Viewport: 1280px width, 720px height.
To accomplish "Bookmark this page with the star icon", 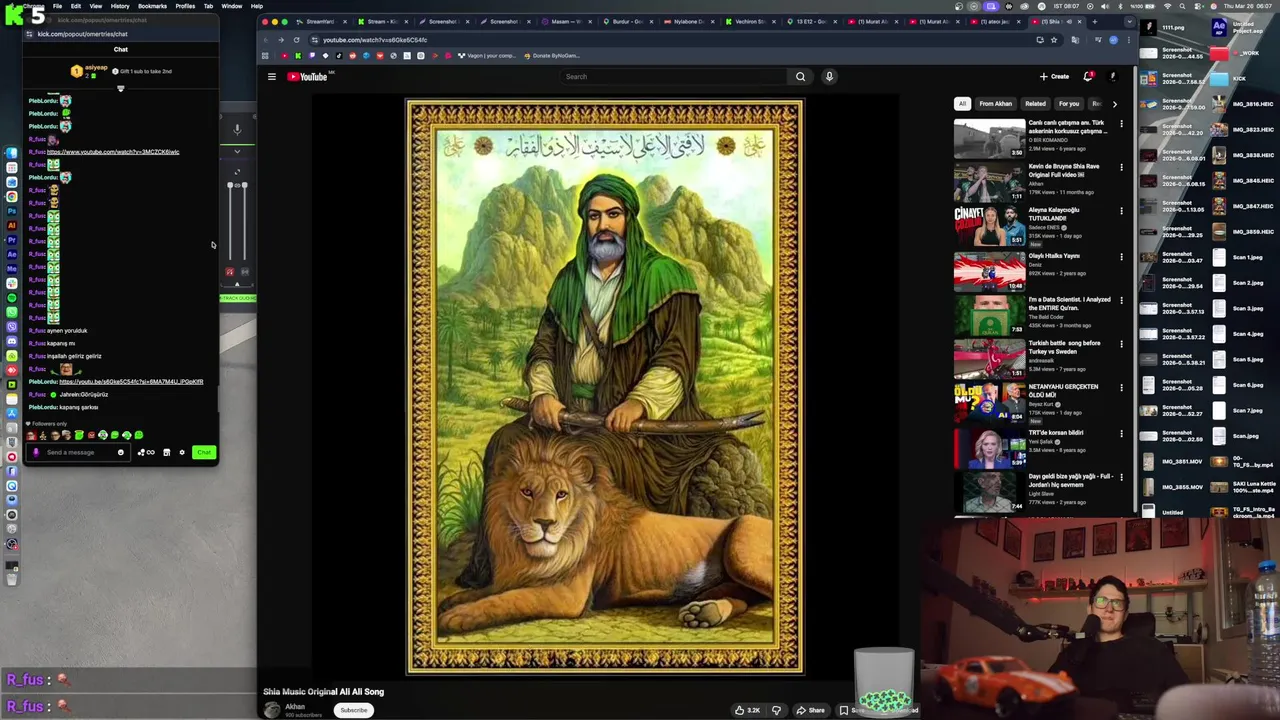I will [1053, 40].
